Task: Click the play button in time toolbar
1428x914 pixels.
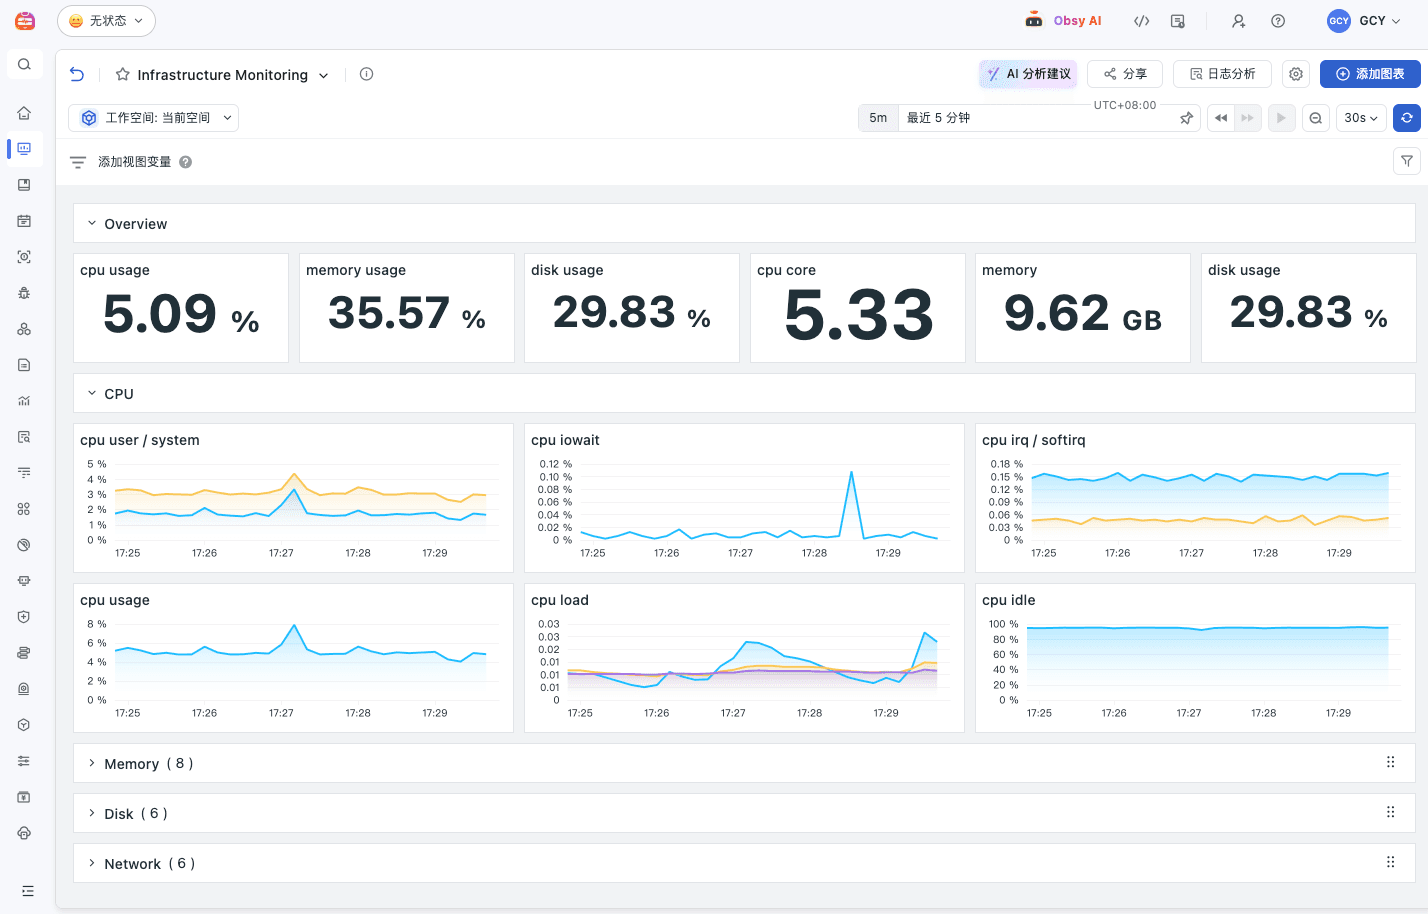Action: tap(1281, 118)
